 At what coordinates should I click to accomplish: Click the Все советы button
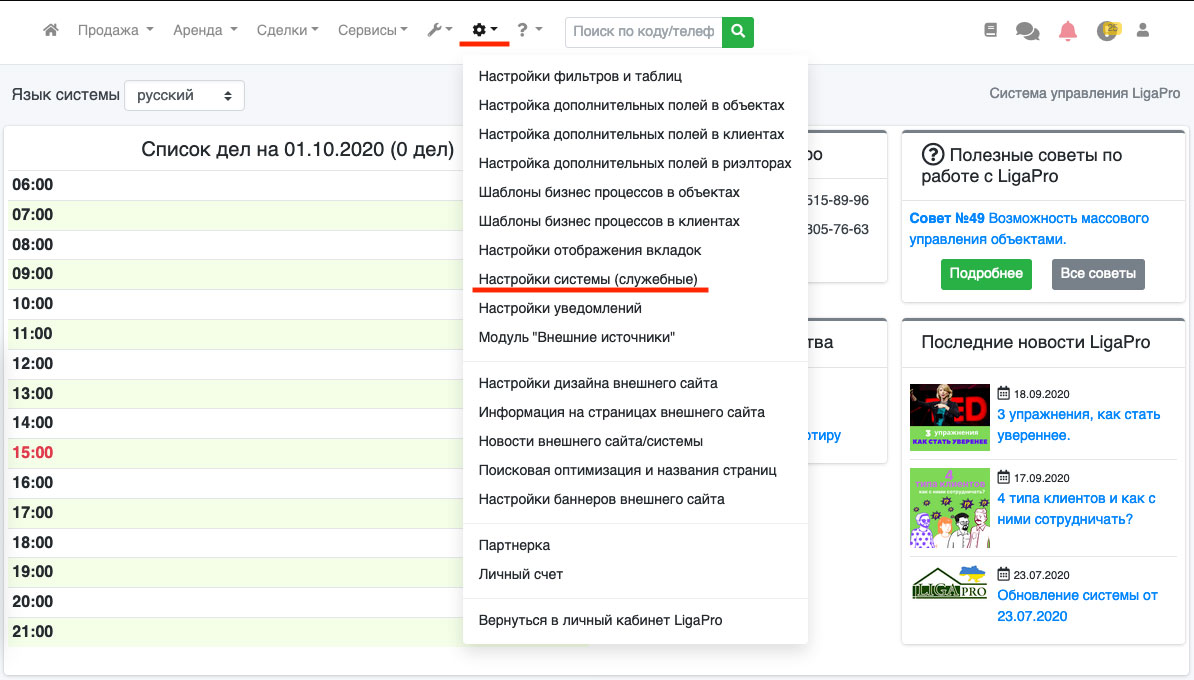click(x=1098, y=274)
